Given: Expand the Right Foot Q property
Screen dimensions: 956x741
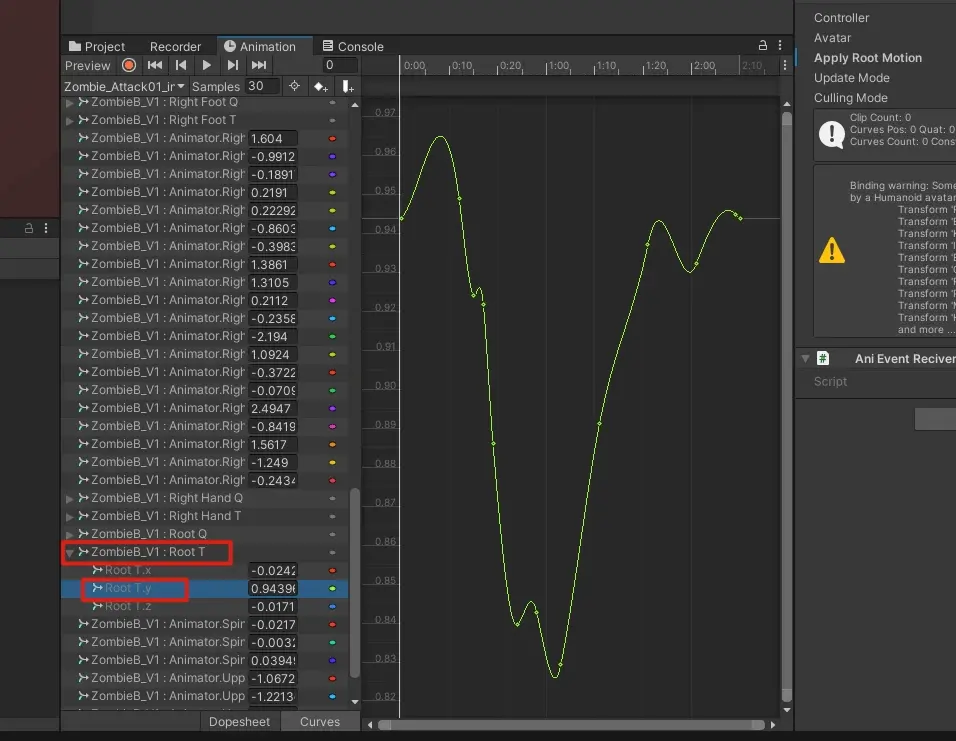Looking at the screenshot, I should point(70,102).
